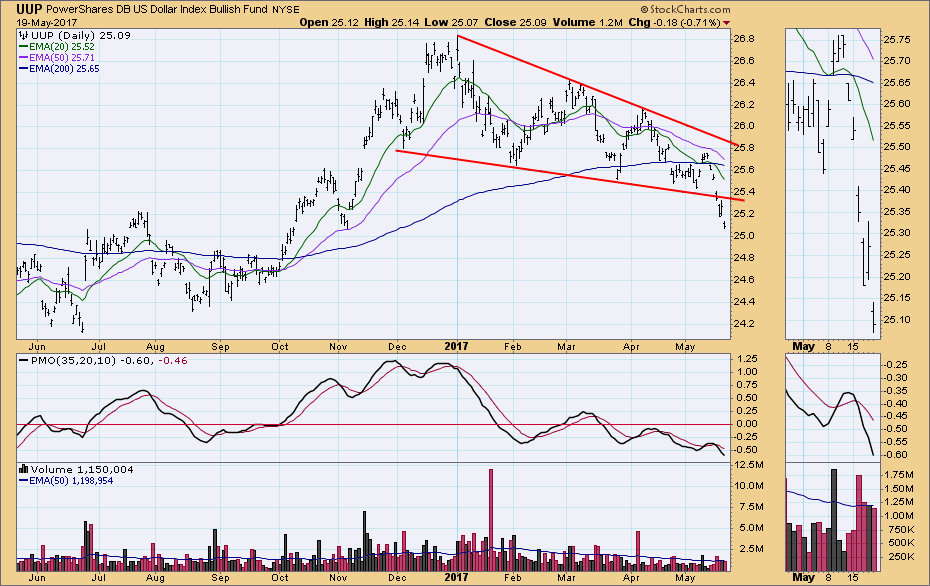Select the Open 25.12 value

tap(330, 23)
